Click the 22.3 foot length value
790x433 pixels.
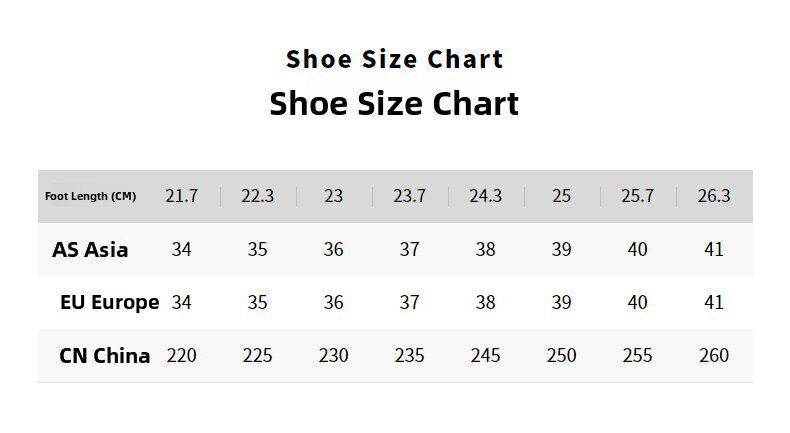pos(257,196)
